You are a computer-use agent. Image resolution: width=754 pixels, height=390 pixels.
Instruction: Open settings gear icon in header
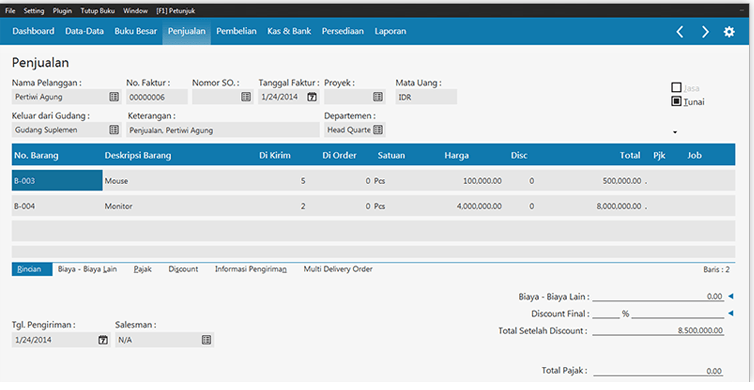(x=729, y=32)
